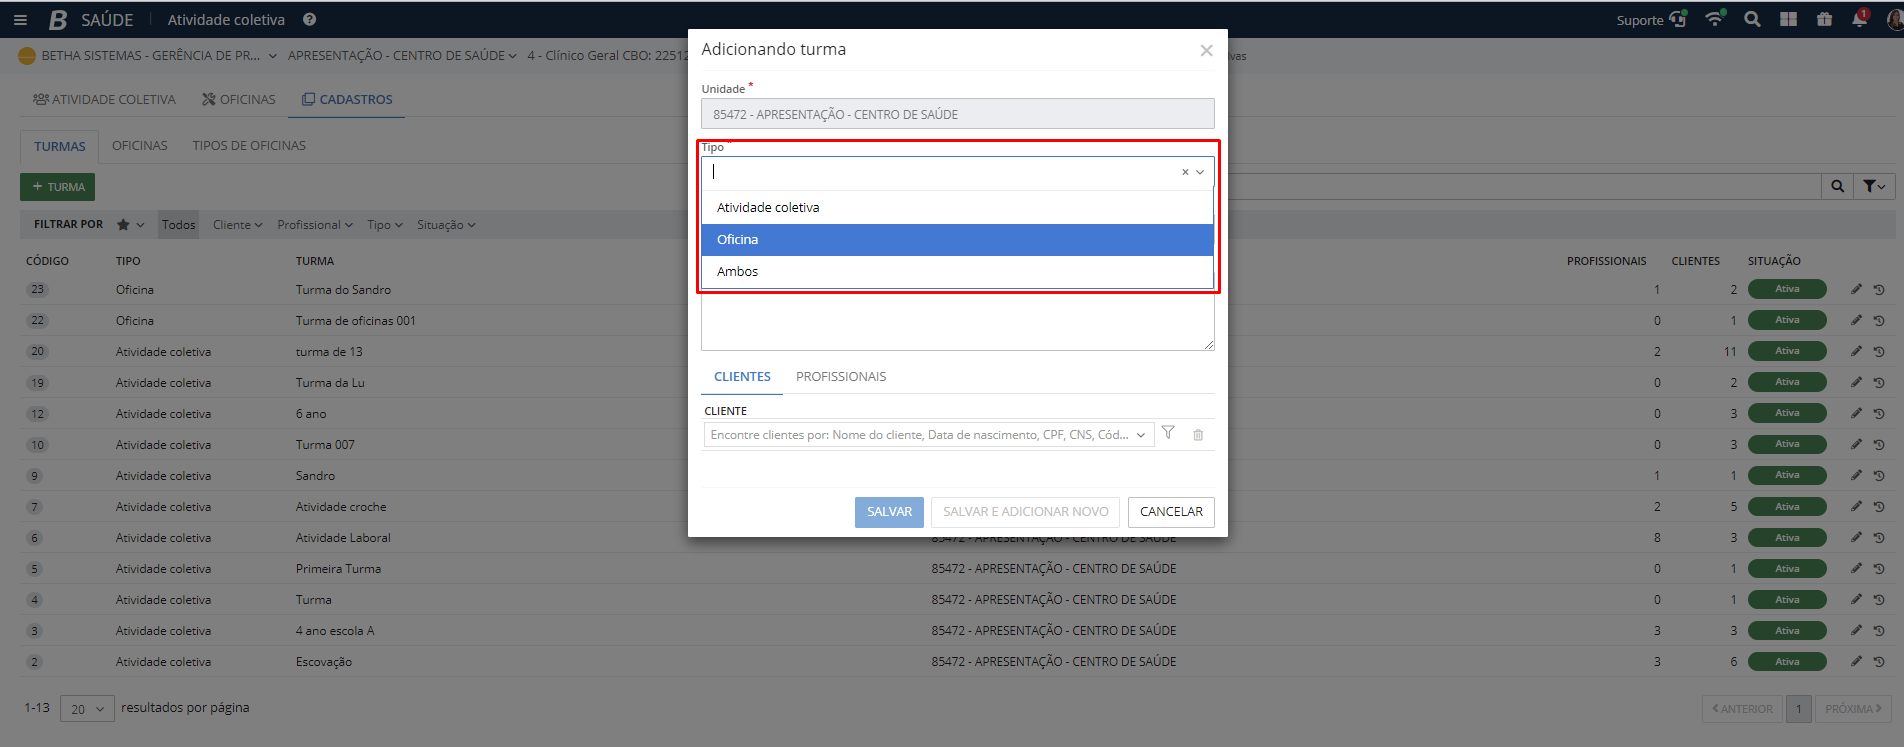Click code badge 23
The height and width of the screenshot is (747, 1904).
37,289
